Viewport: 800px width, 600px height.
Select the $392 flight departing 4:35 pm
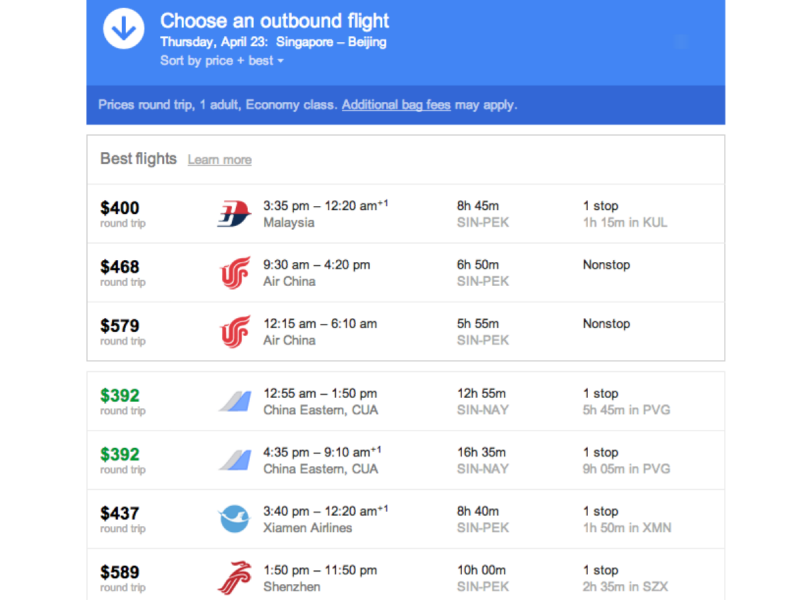[120, 454]
